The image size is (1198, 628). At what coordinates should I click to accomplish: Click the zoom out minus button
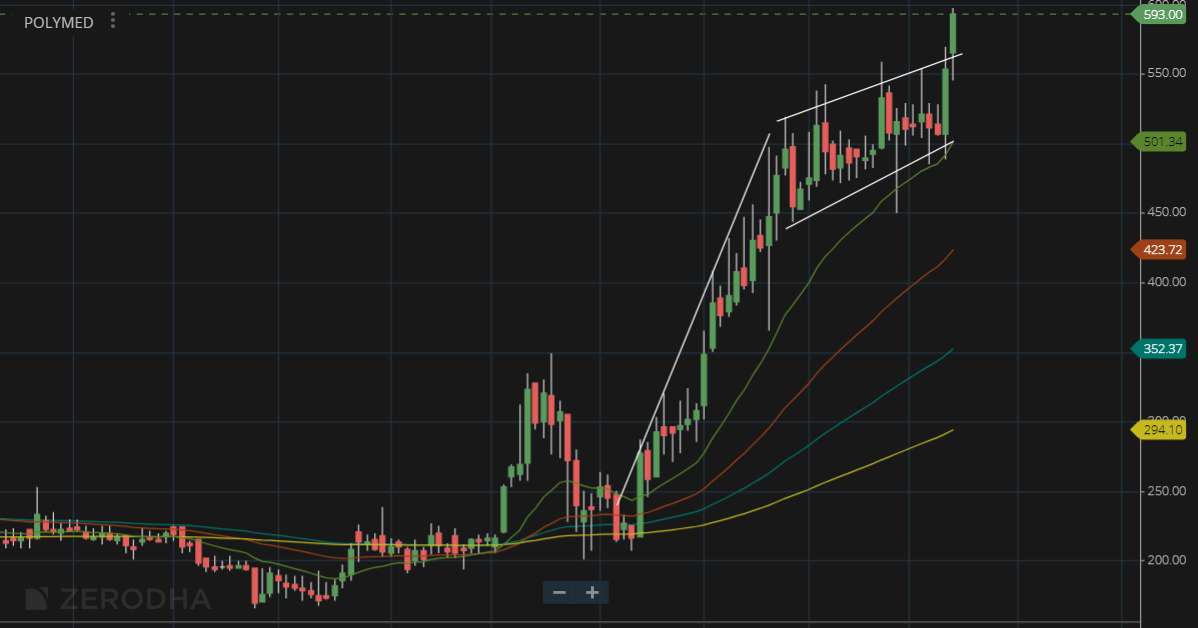pos(559,592)
